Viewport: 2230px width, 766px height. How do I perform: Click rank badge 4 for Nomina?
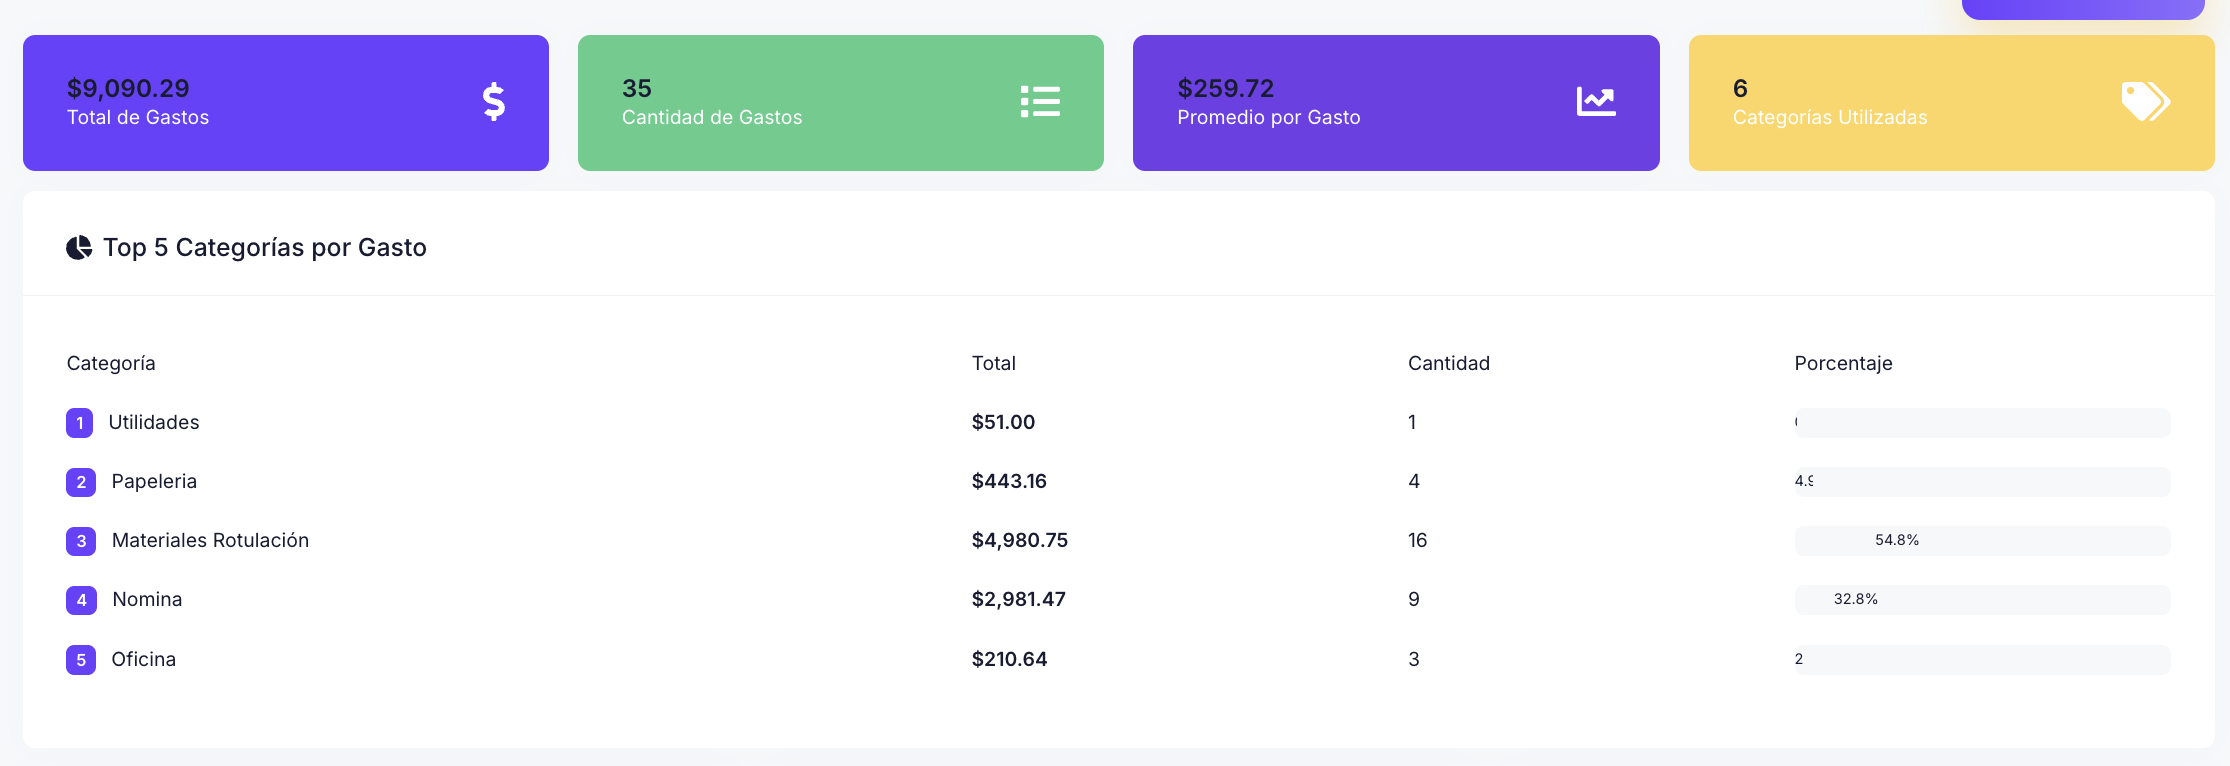click(81, 600)
